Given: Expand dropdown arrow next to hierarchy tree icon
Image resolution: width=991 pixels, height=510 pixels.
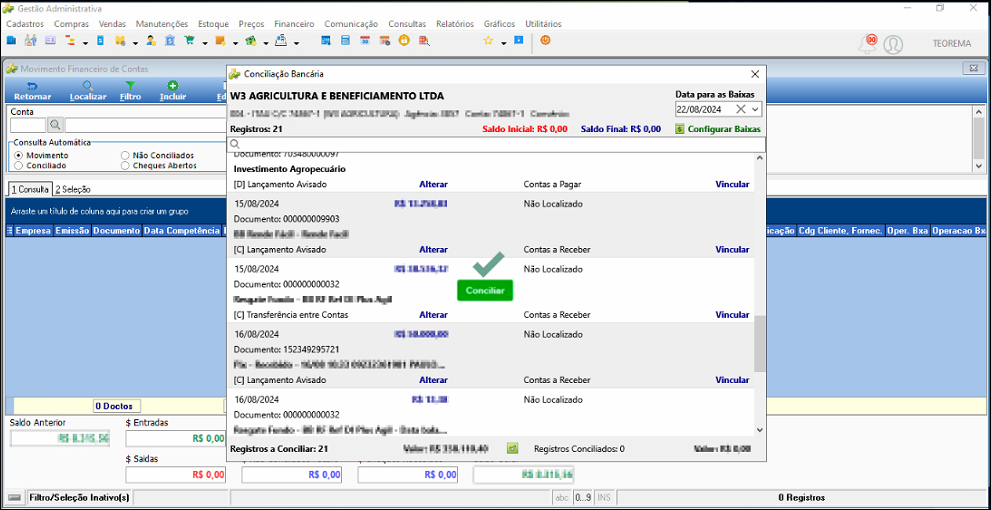Looking at the screenshot, I should pyautogui.click(x=84, y=43).
